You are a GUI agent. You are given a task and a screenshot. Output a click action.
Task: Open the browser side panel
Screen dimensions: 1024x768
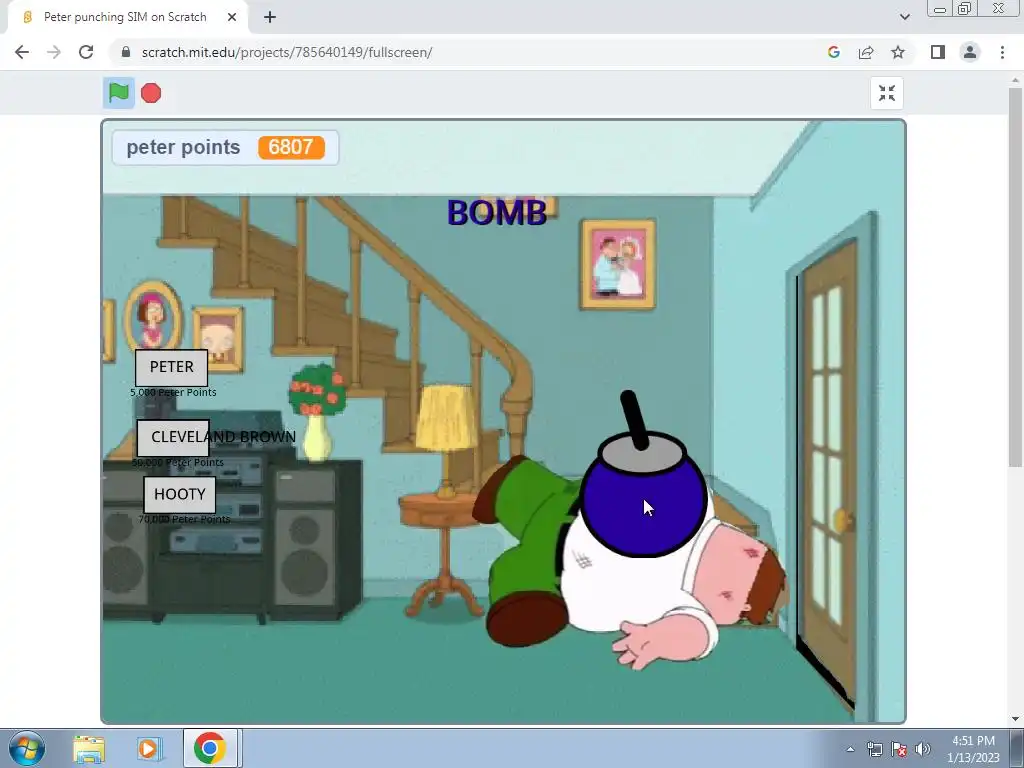pos(938,52)
